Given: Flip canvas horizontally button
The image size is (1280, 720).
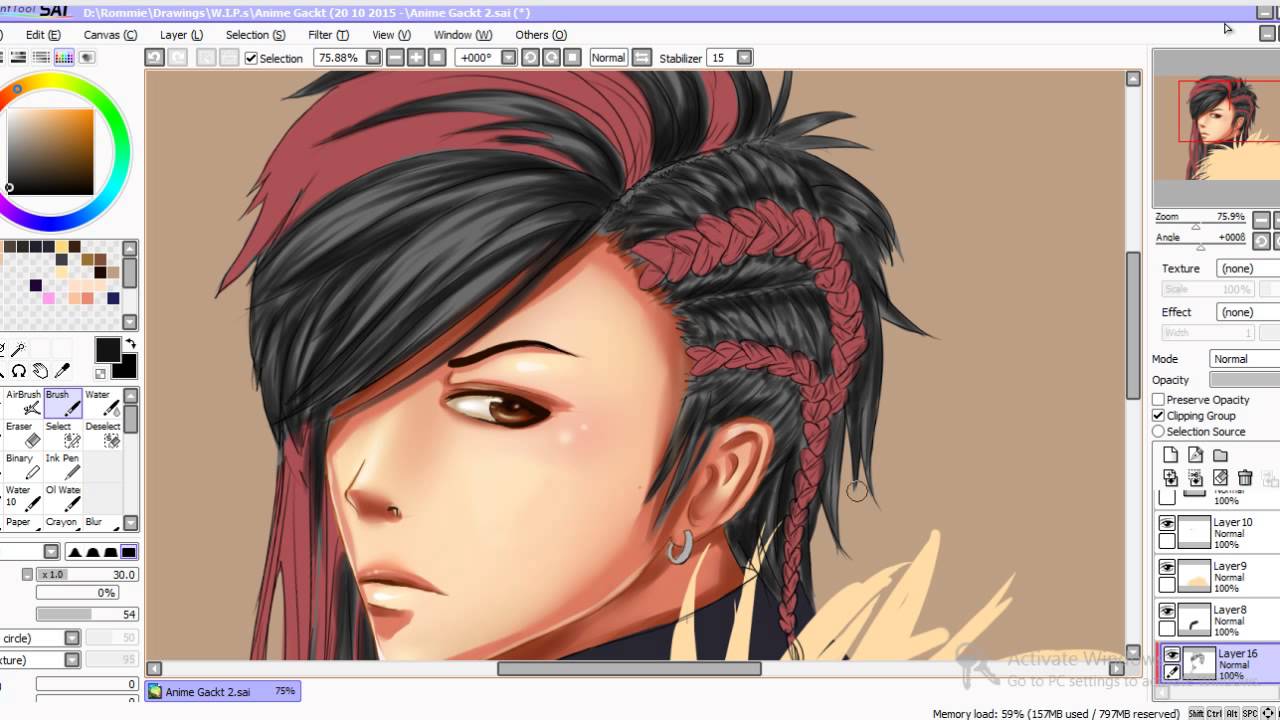Looking at the screenshot, I should (642, 58).
